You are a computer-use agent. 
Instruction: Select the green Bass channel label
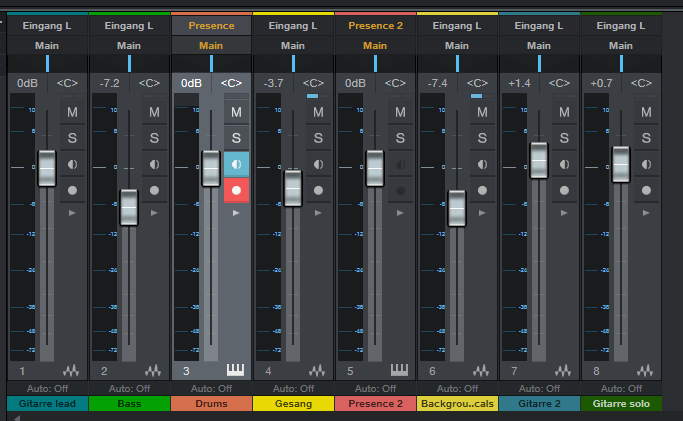(129, 404)
